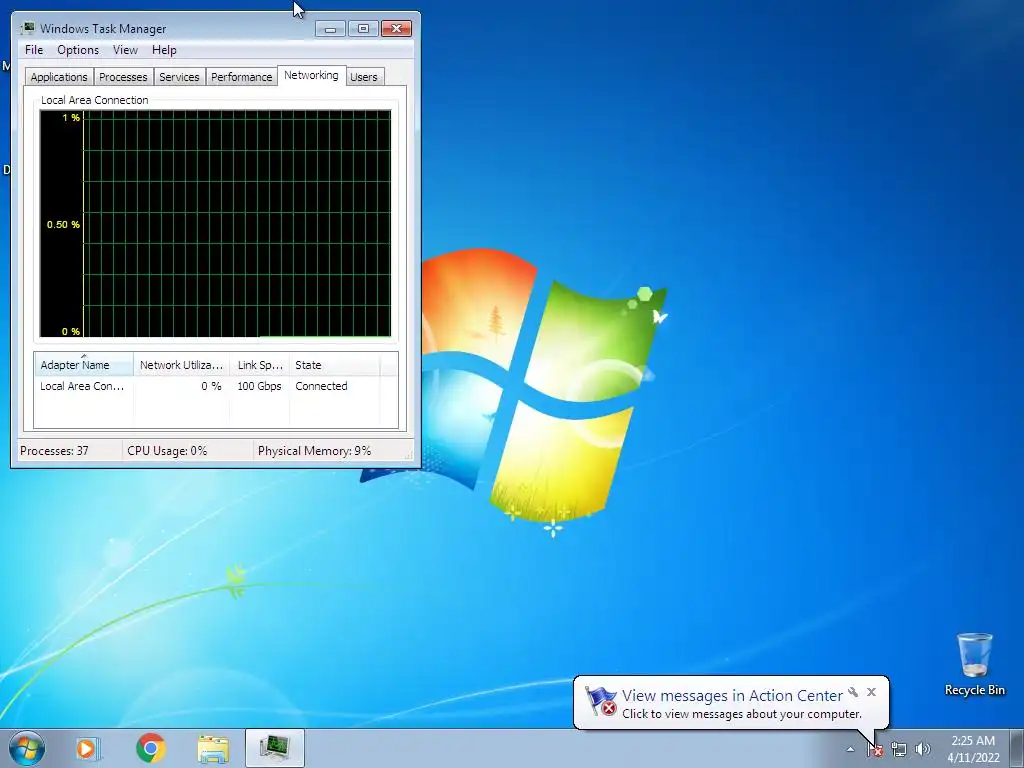Open the View menu
Image resolution: width=1024 pixels, height=768 pixels.
(x=125, y=50)
